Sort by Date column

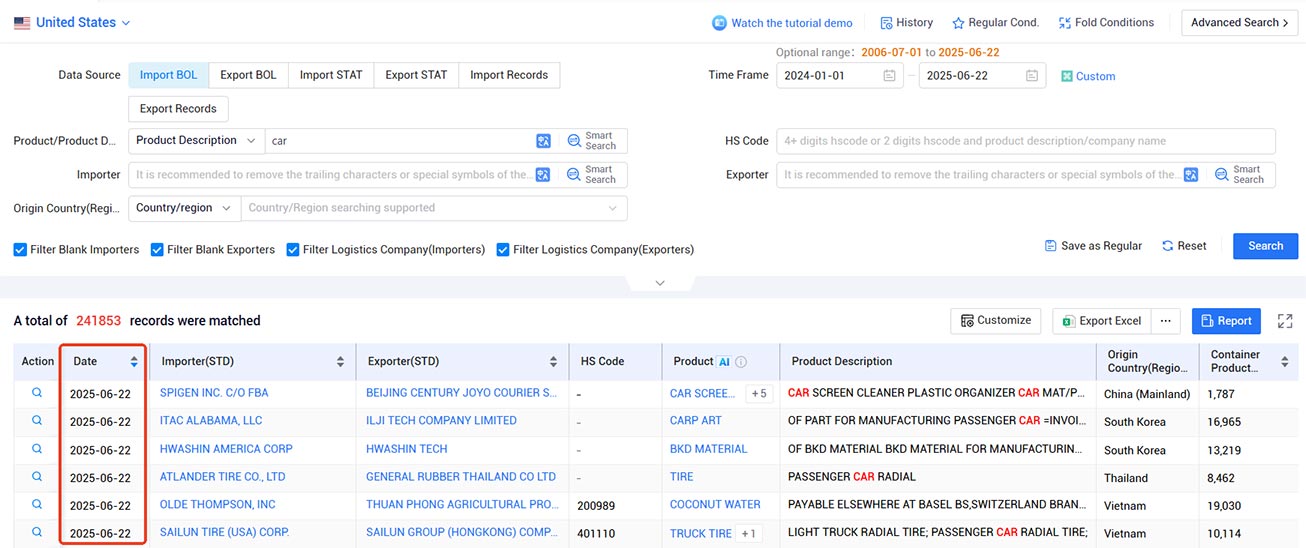(134, 362)
